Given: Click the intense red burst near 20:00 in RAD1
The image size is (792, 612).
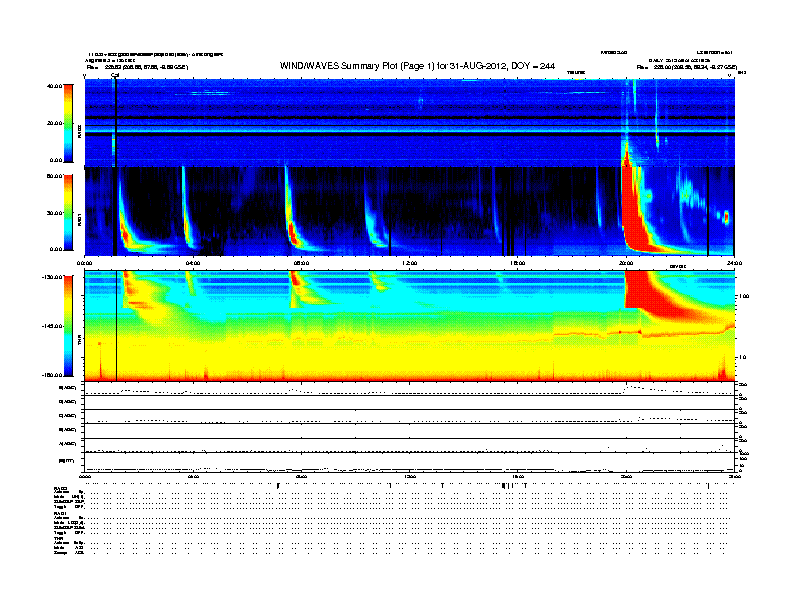Looking at the screenshot, I should coord(634,212).
